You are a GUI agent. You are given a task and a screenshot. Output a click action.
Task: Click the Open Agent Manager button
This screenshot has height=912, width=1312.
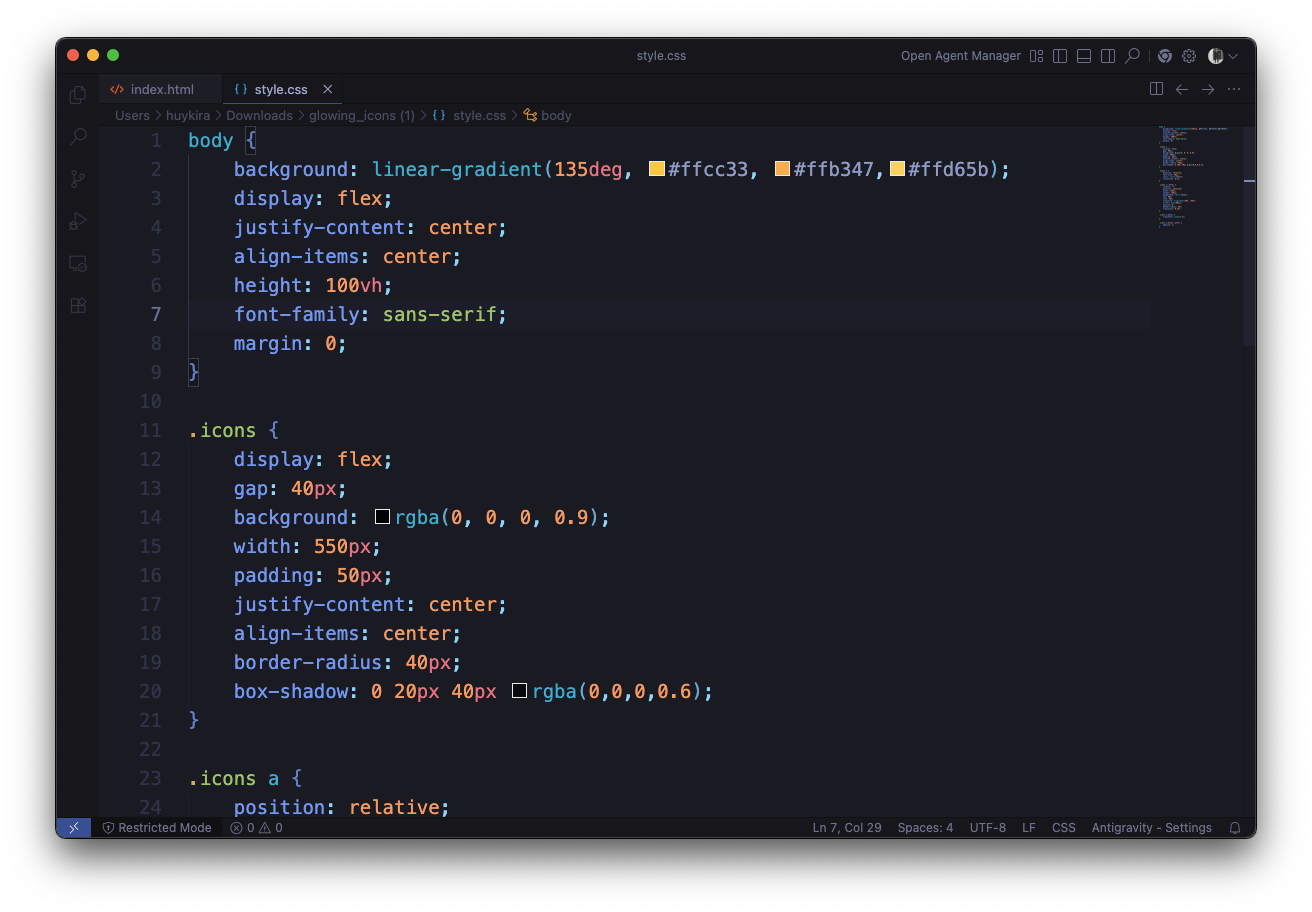tap(960, 56)
